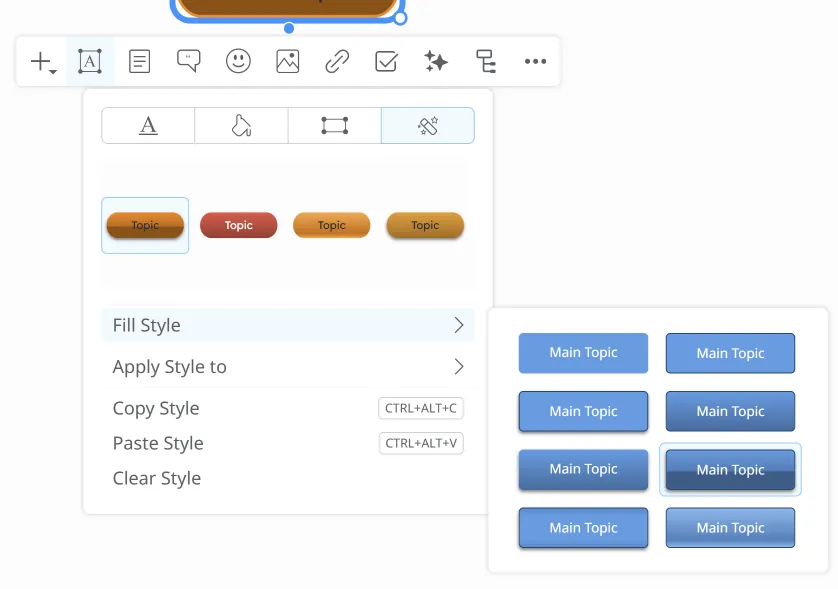The image size is (838, 589).
Task: Switch to the fill bucket tab
Action: pos(241,126)
